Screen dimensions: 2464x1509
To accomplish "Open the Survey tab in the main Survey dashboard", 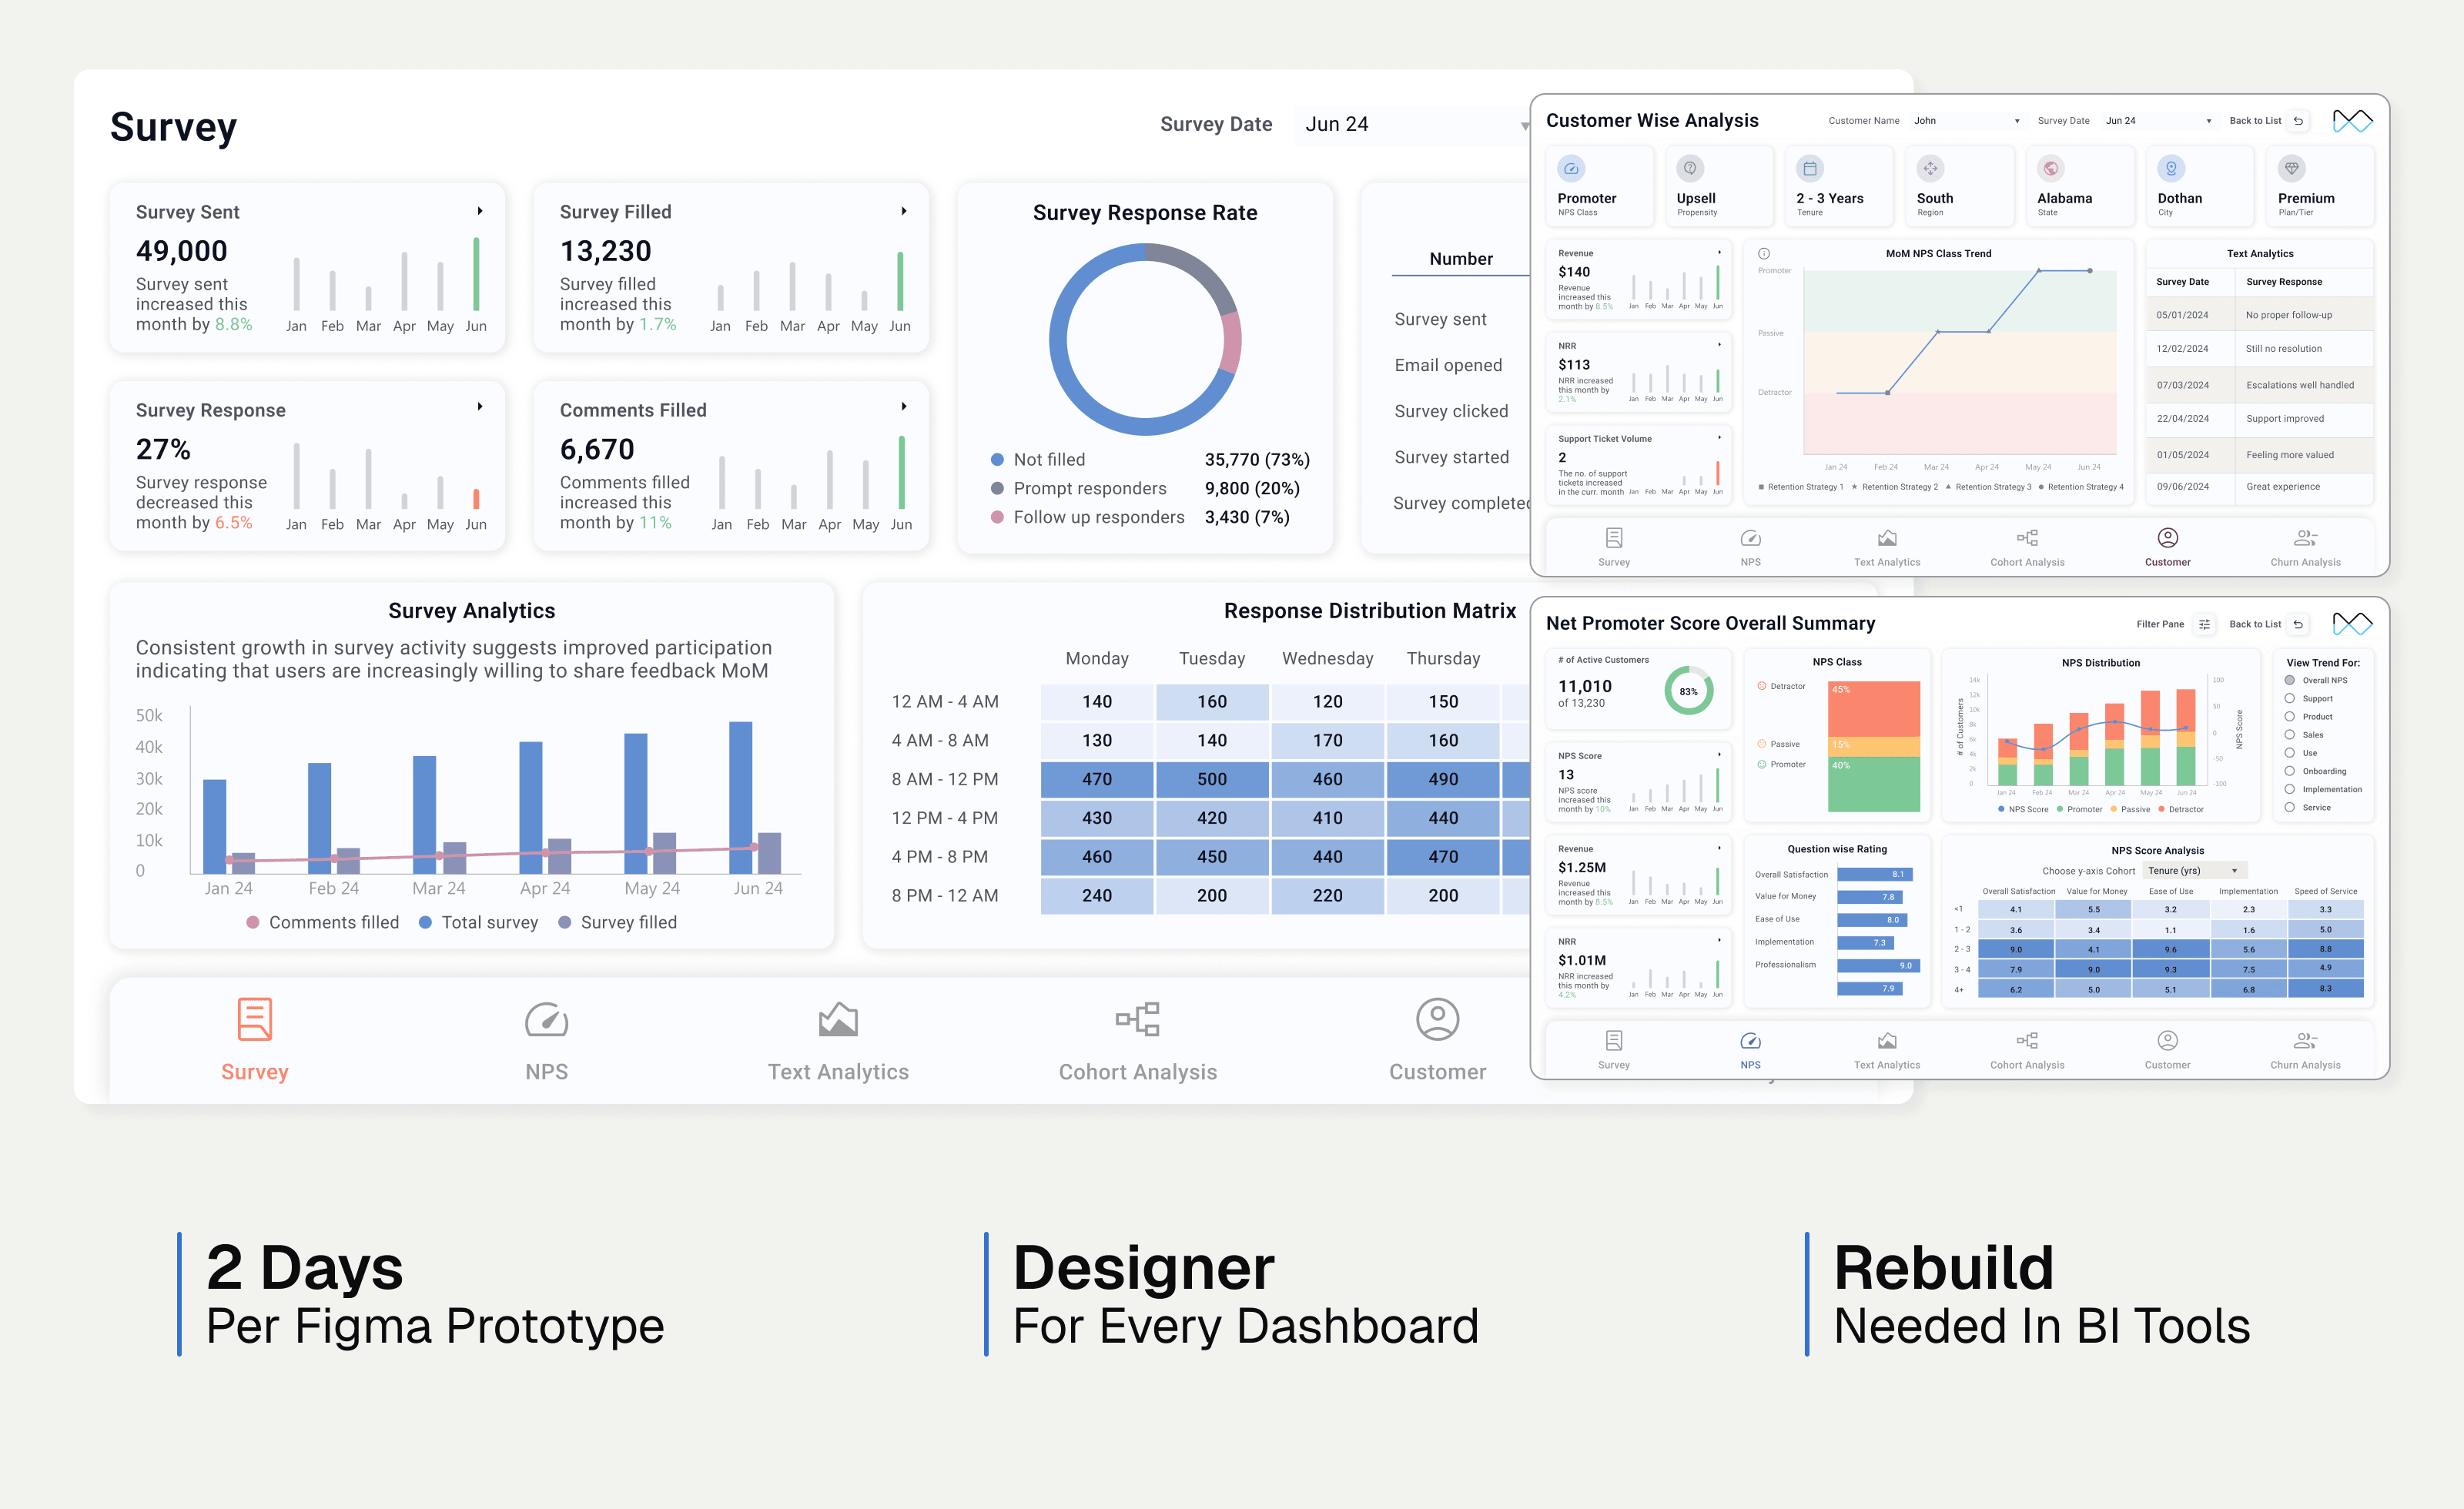I will tap(254, 1040).
